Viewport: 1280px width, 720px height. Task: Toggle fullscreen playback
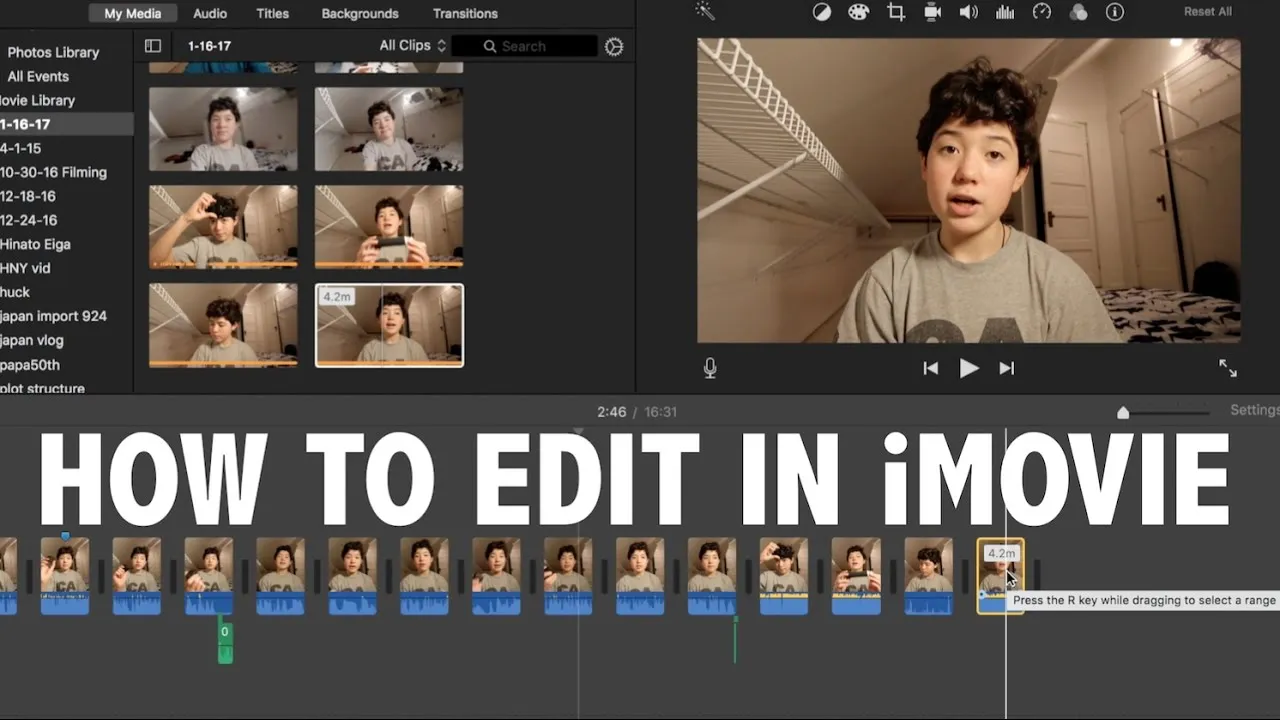pyautogui.click(x=1228, y=368)
